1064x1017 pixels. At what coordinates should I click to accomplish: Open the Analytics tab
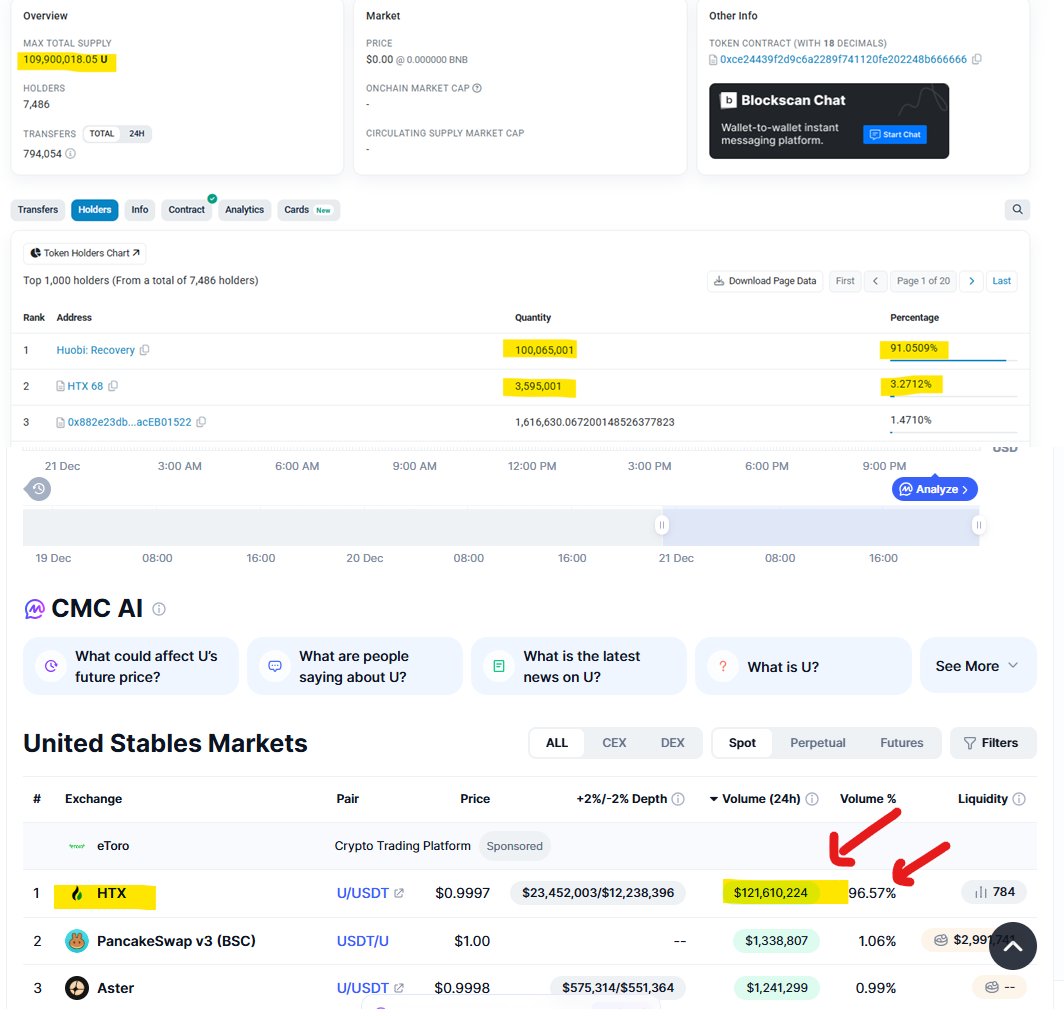coord(244,210)
